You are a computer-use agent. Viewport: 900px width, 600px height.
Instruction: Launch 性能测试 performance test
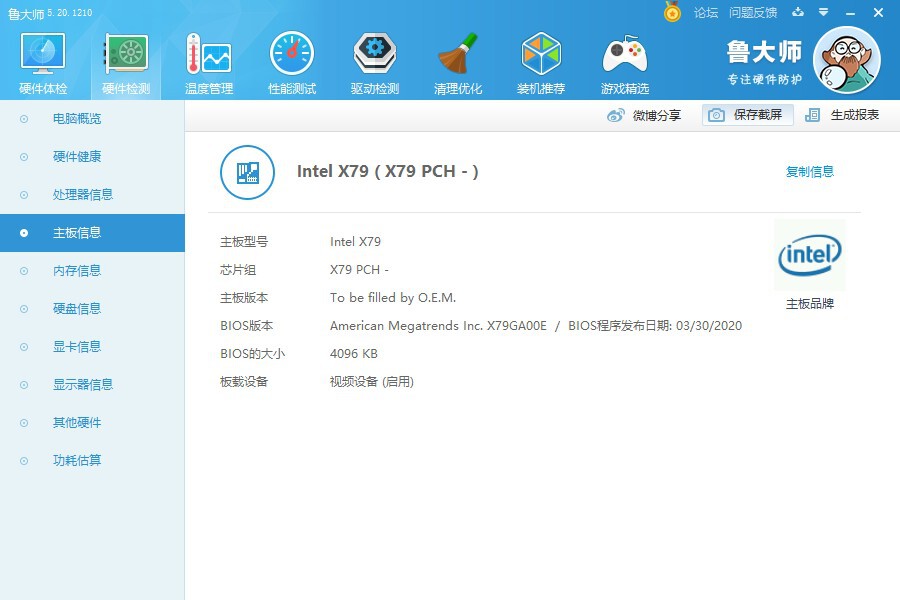pyautogui.click(x=292, y=62)
